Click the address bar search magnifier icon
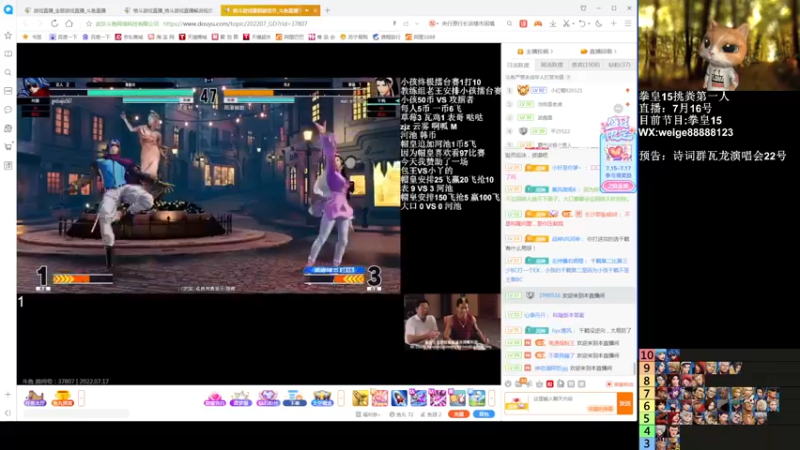The image size is (800, 450). (509, 23)
